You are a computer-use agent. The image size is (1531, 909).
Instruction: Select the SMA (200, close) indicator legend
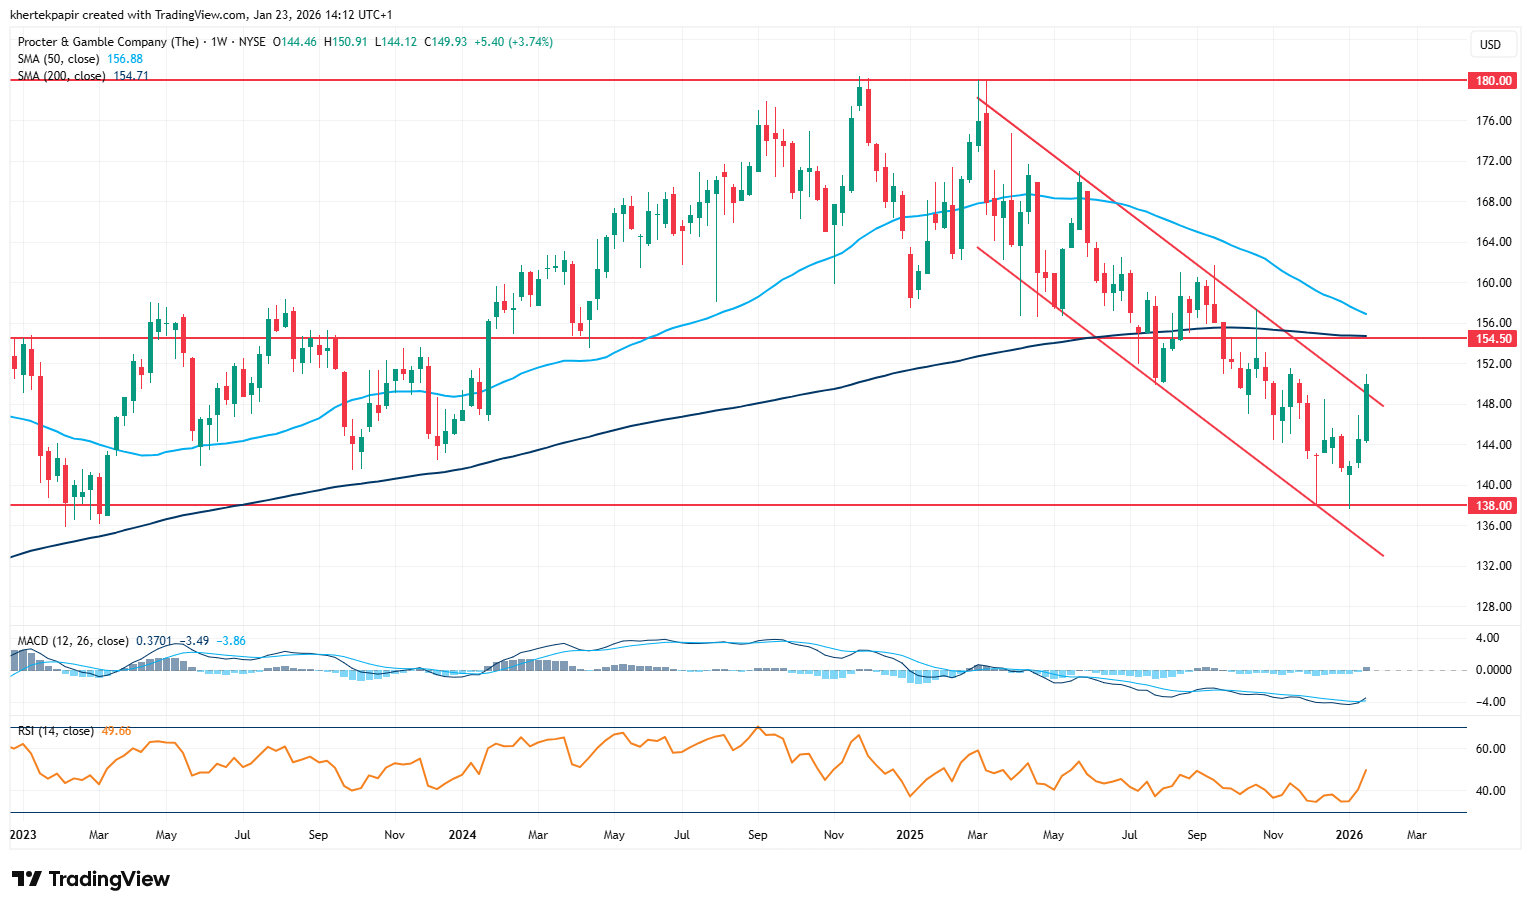point(61,76)
